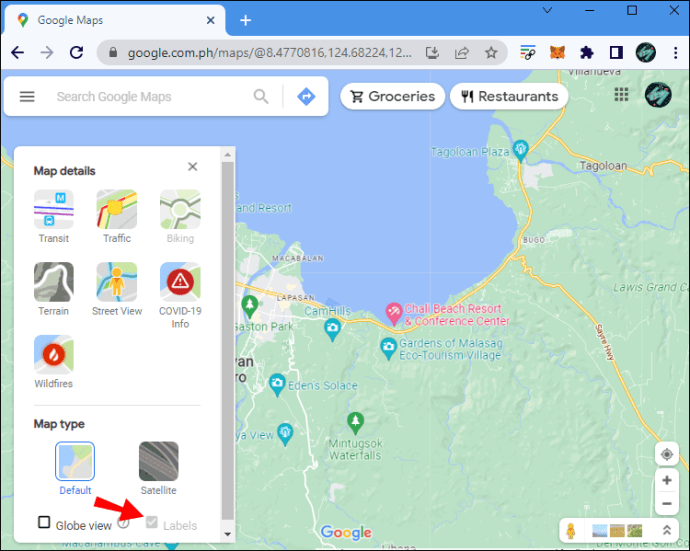Reload the Google Maps page

pos(77,53)
